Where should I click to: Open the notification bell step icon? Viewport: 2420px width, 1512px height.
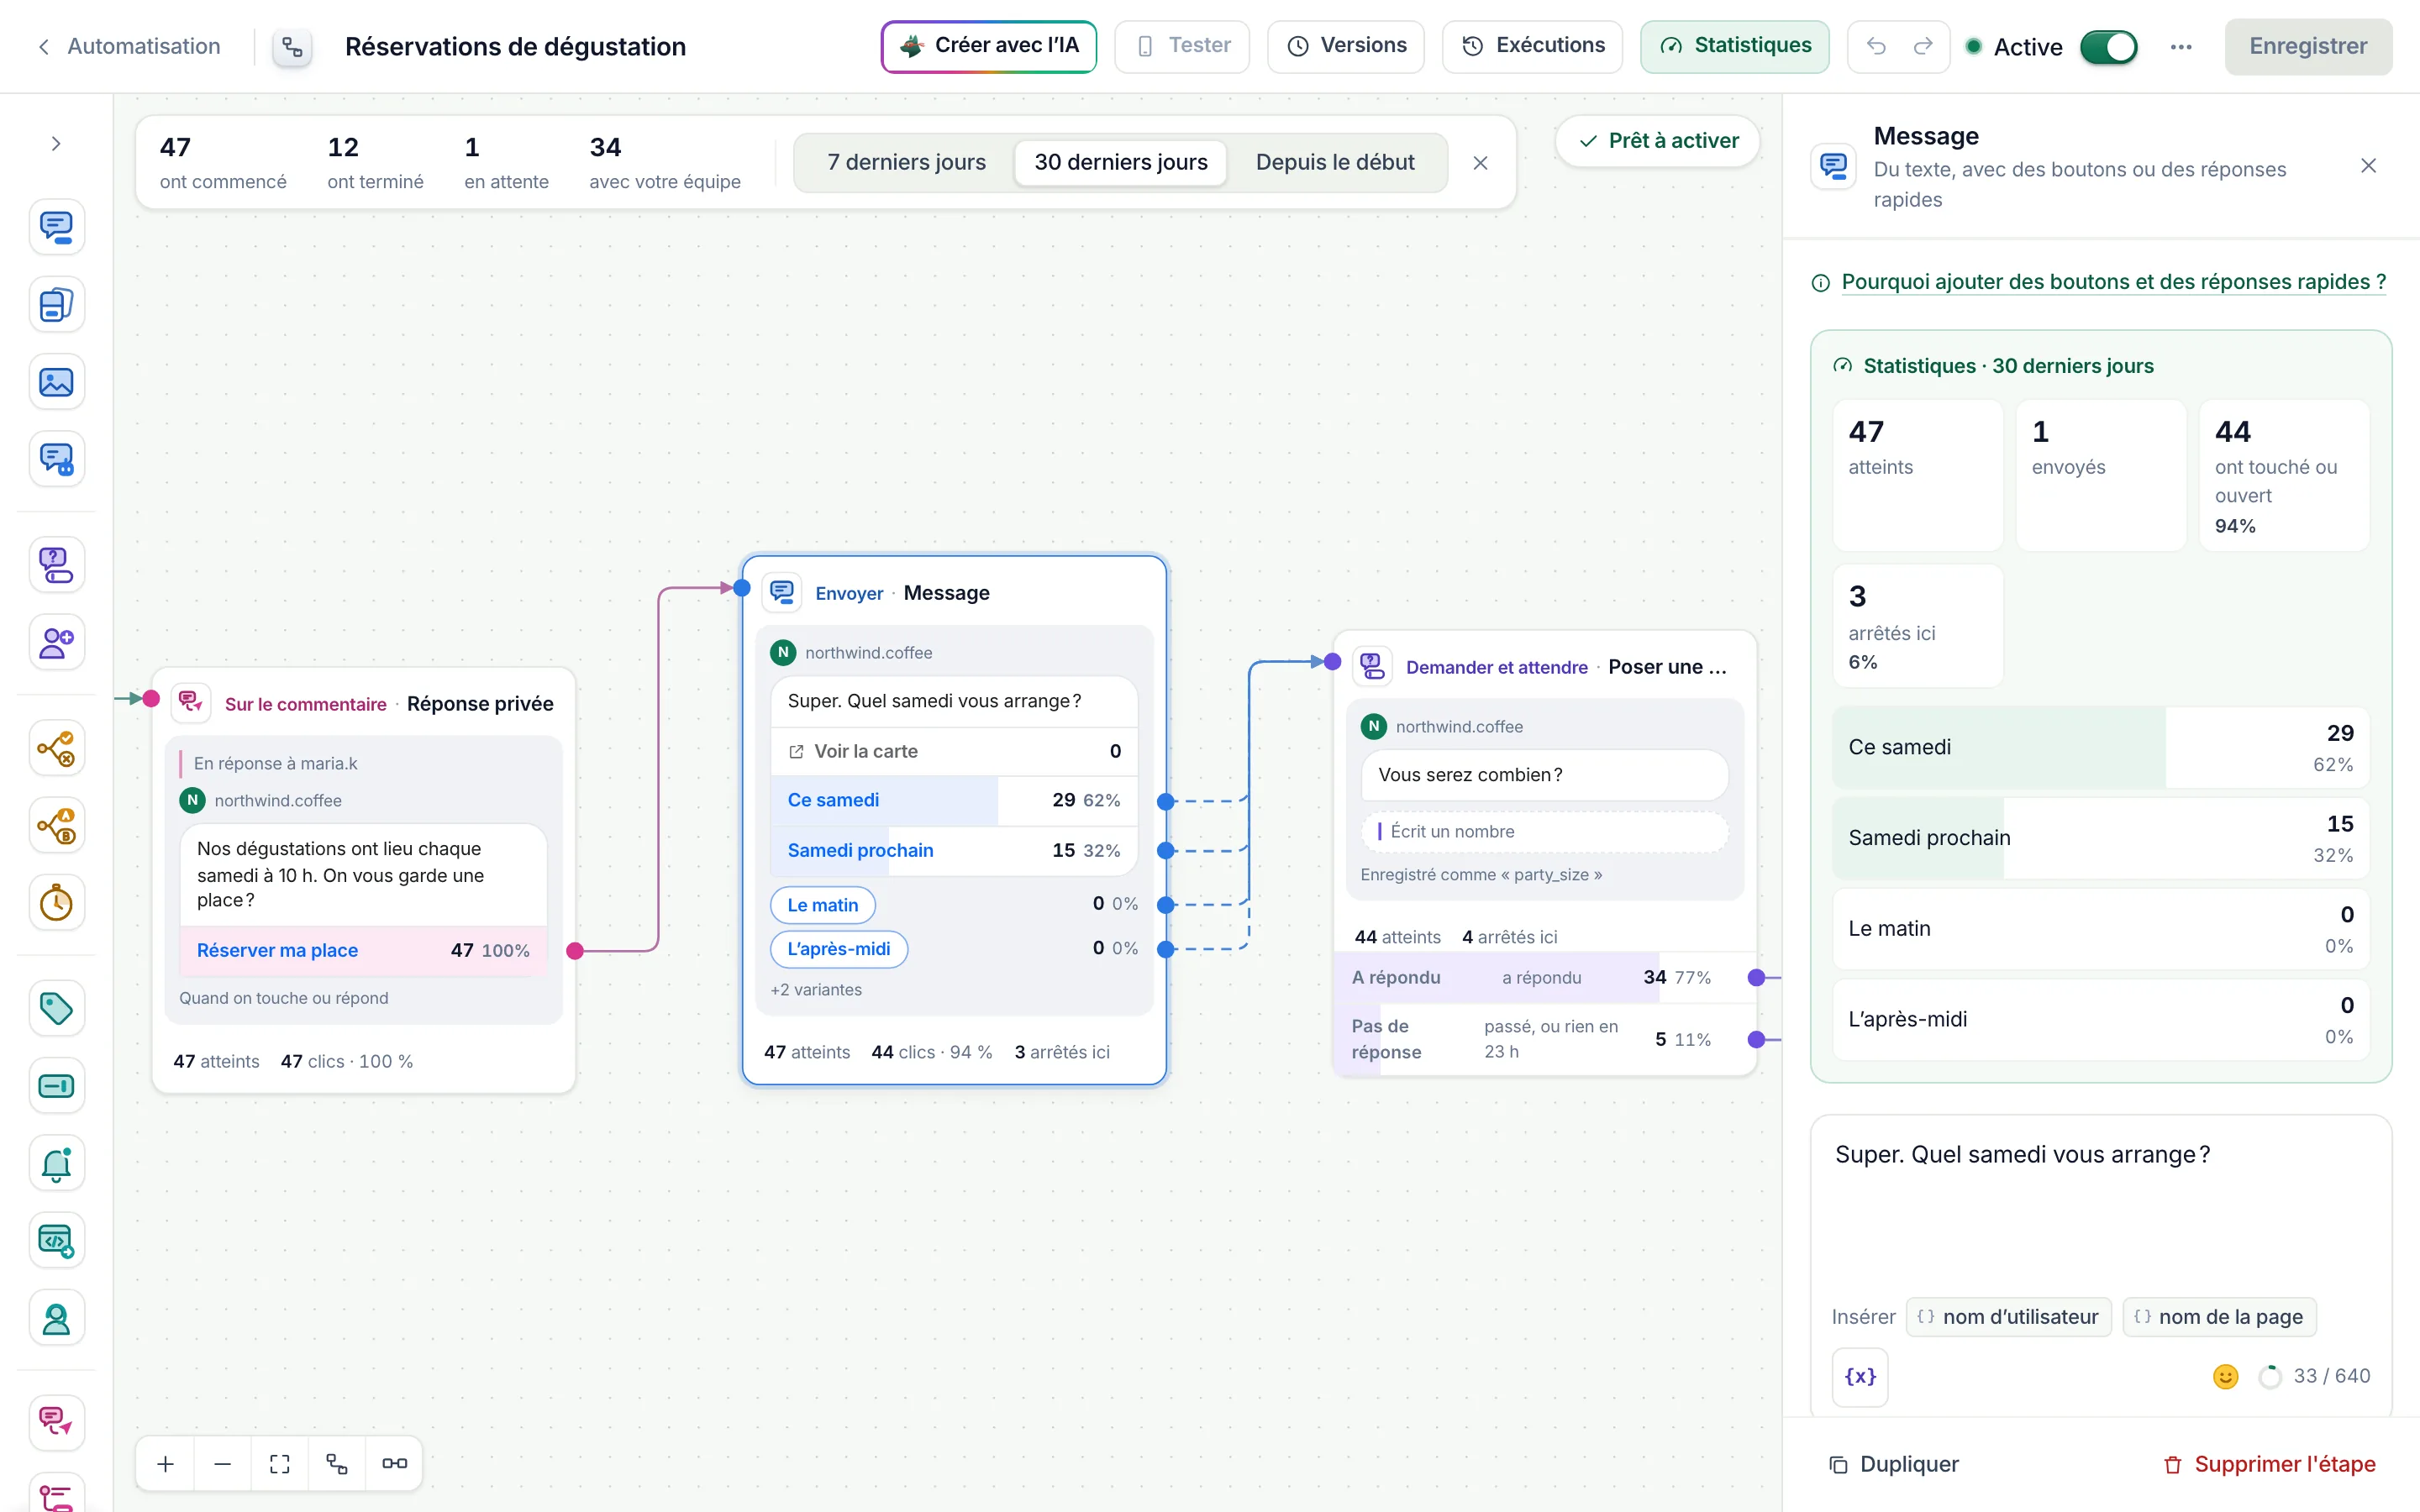pos(56,1163)
